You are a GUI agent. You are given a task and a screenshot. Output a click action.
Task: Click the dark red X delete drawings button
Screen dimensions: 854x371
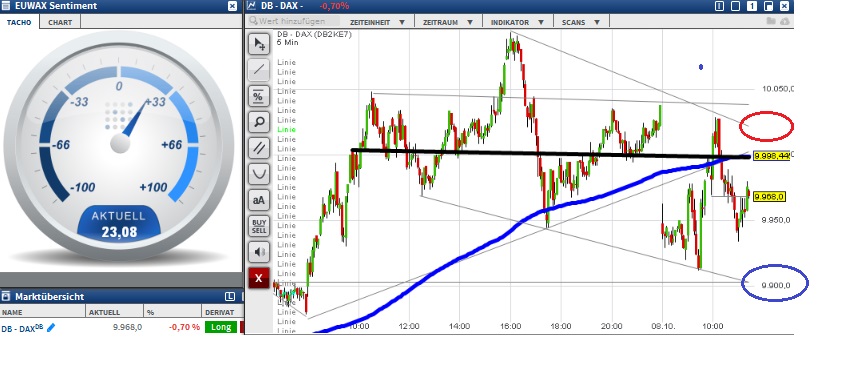coord(259,278)
